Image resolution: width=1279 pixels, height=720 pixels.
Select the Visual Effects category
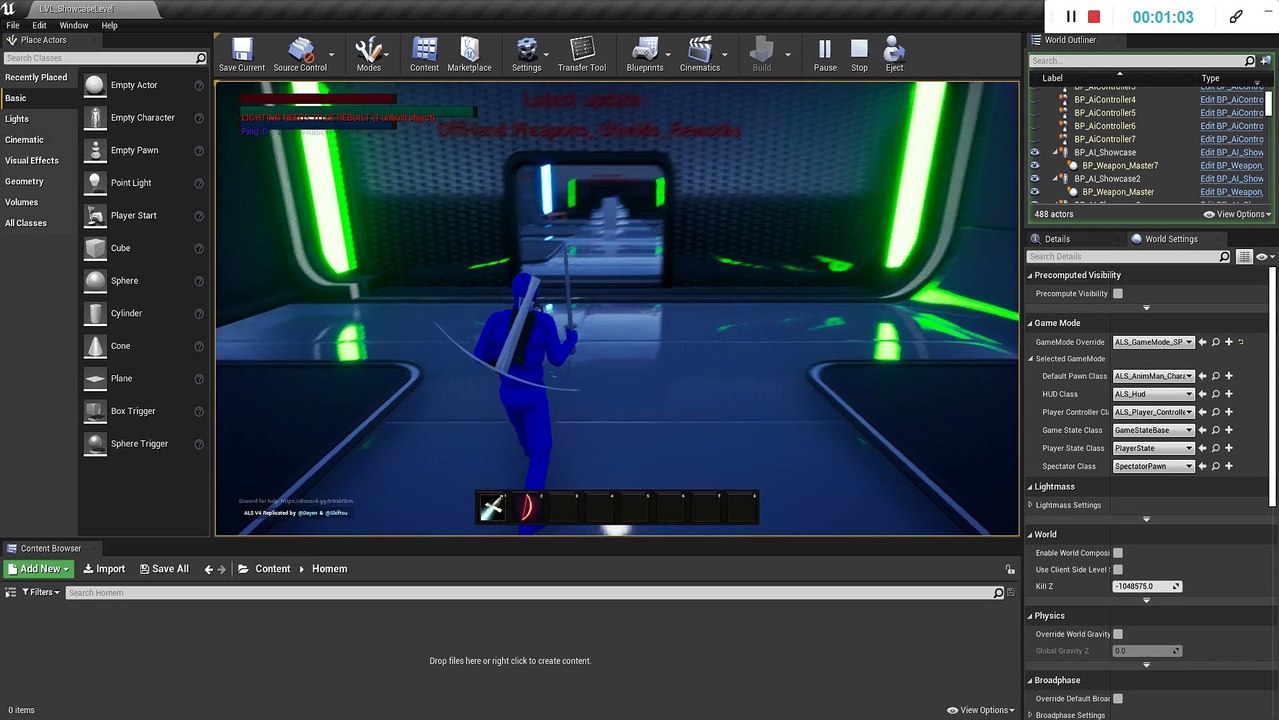tap(32, 160)
